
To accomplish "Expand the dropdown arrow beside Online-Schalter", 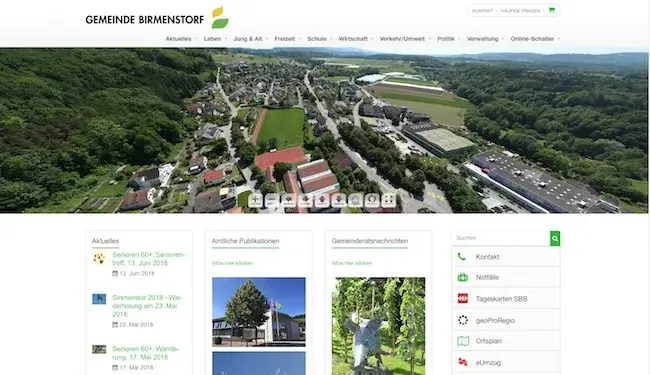I will tap(559, 39).
